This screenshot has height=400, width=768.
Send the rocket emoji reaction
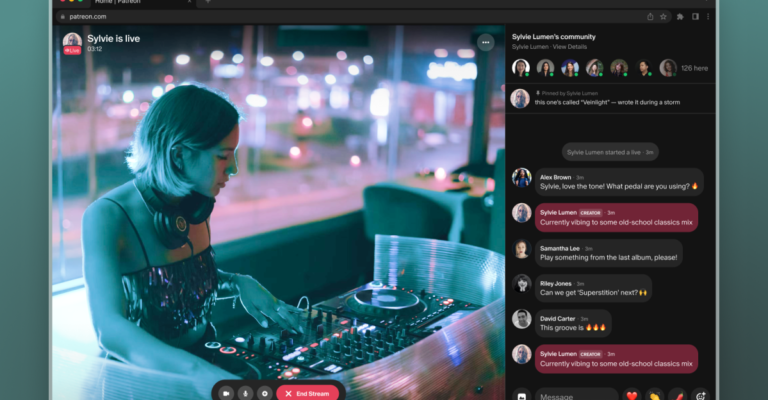[x=677, y=395]
